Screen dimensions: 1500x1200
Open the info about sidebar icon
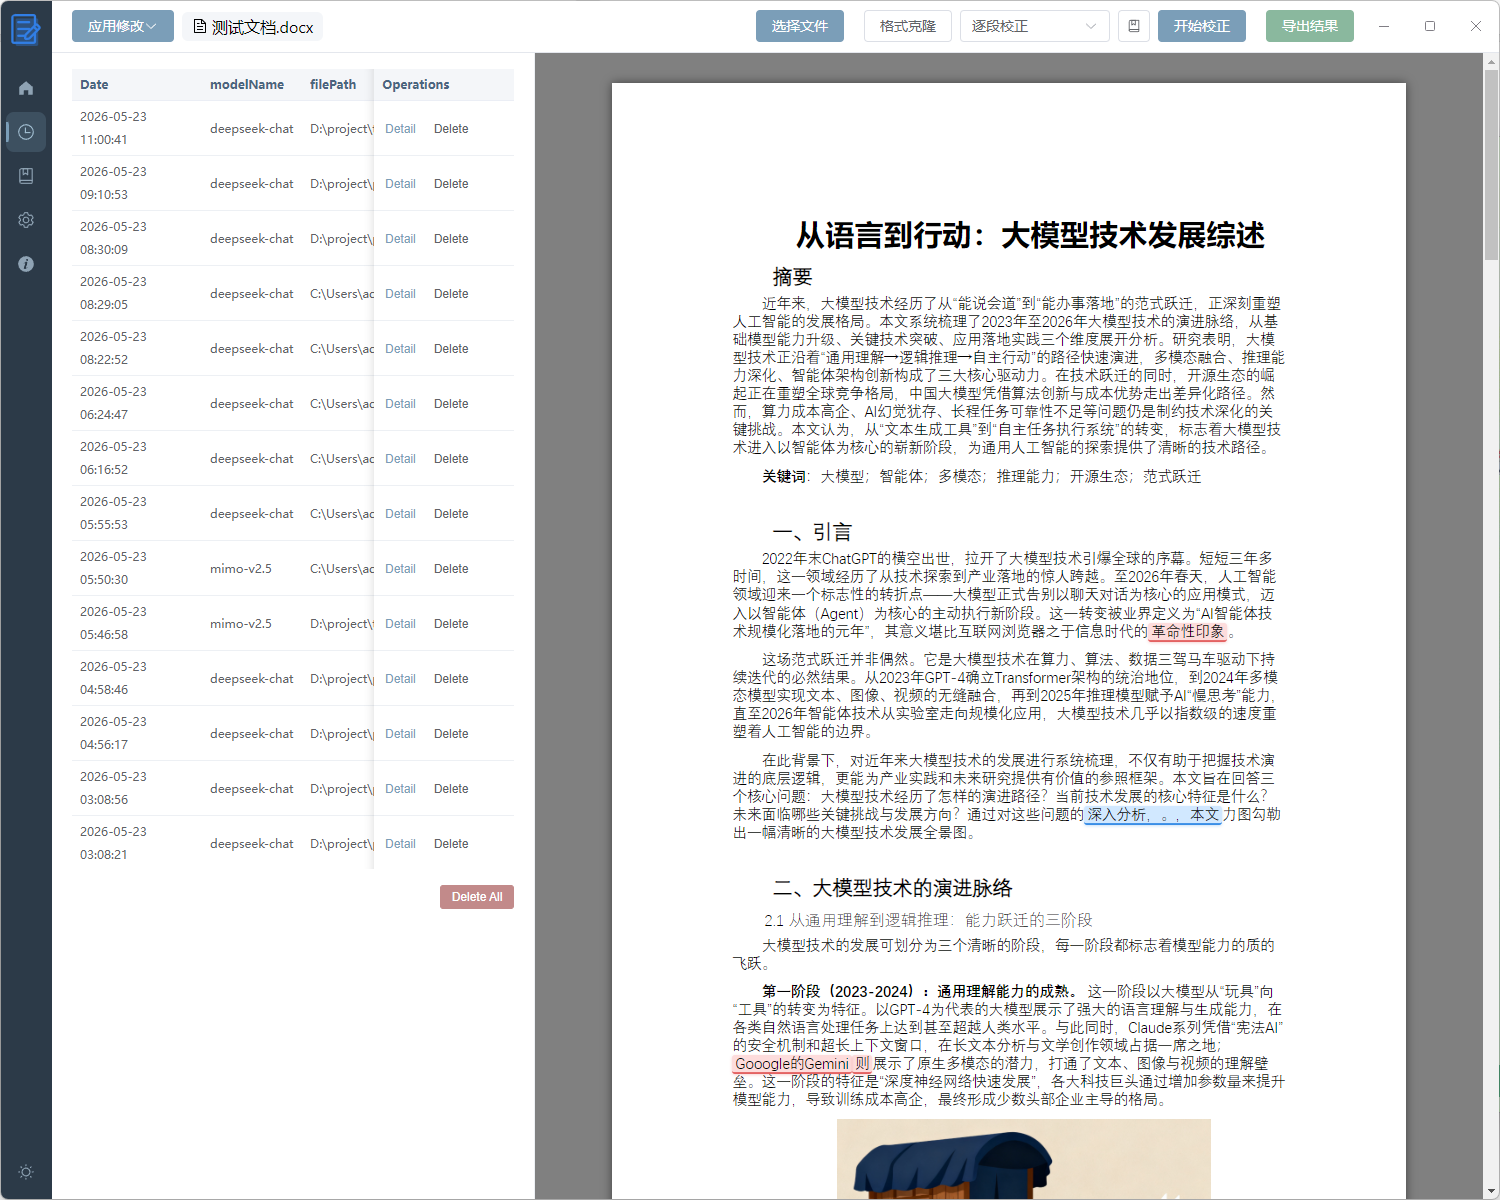click(26, 264)
